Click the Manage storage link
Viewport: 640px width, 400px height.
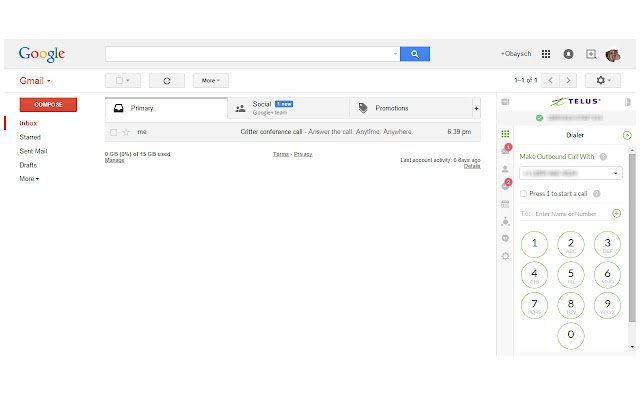pos(114,160)
